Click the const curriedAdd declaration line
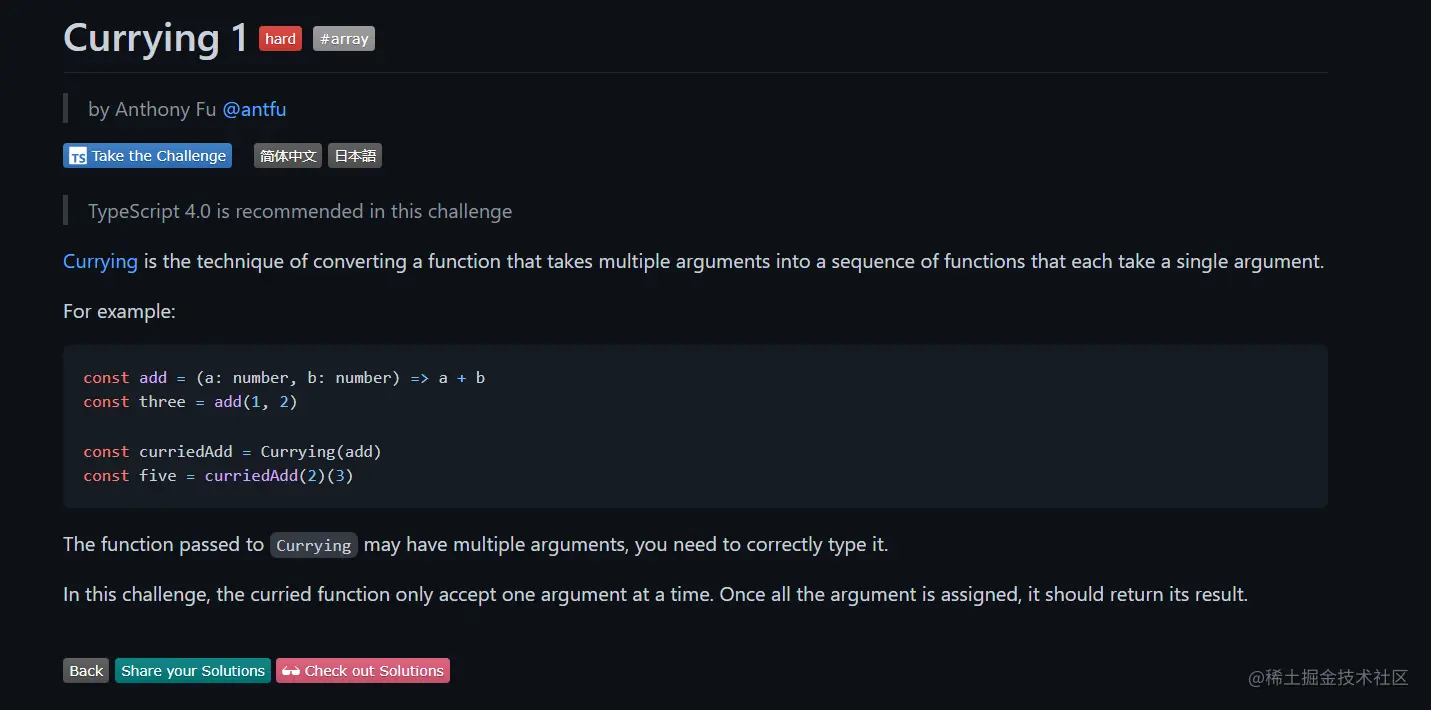 click(x=232, y=452)
